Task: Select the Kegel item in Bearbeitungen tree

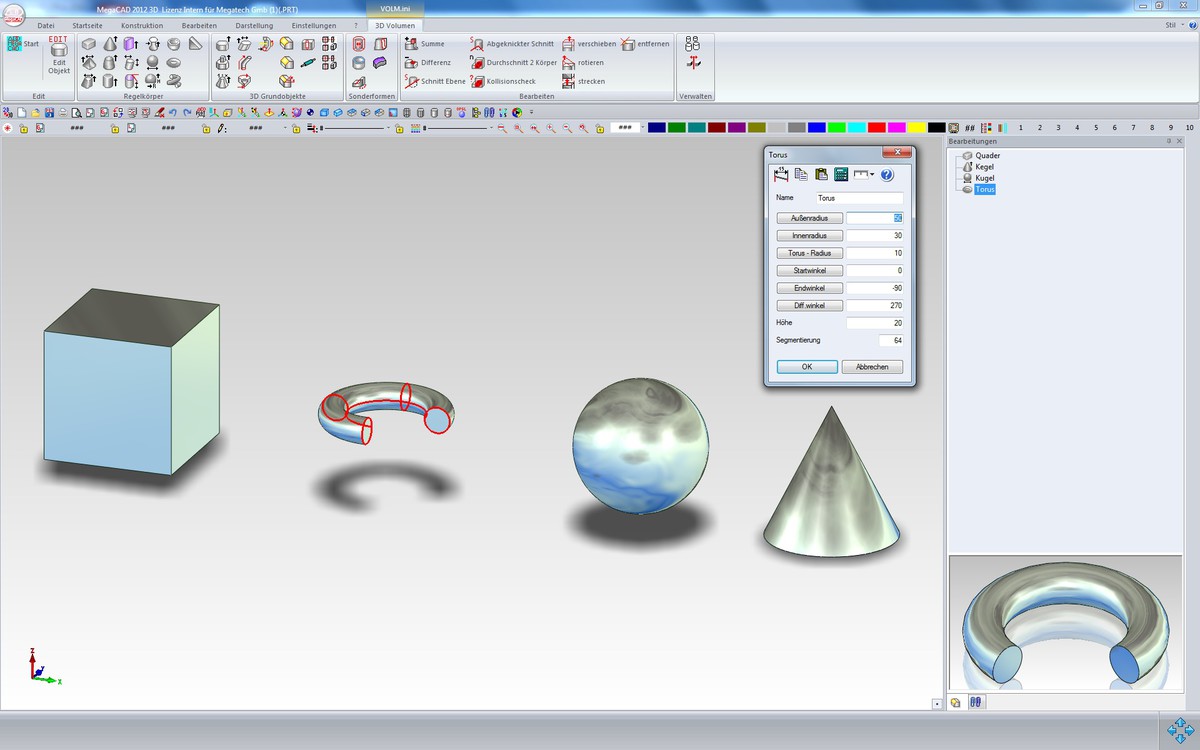Action: pos(984,167)
